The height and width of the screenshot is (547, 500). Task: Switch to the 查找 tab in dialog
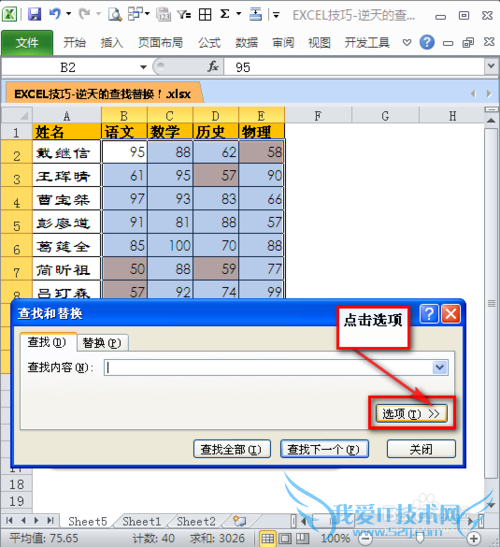click(x=47, y=342)
